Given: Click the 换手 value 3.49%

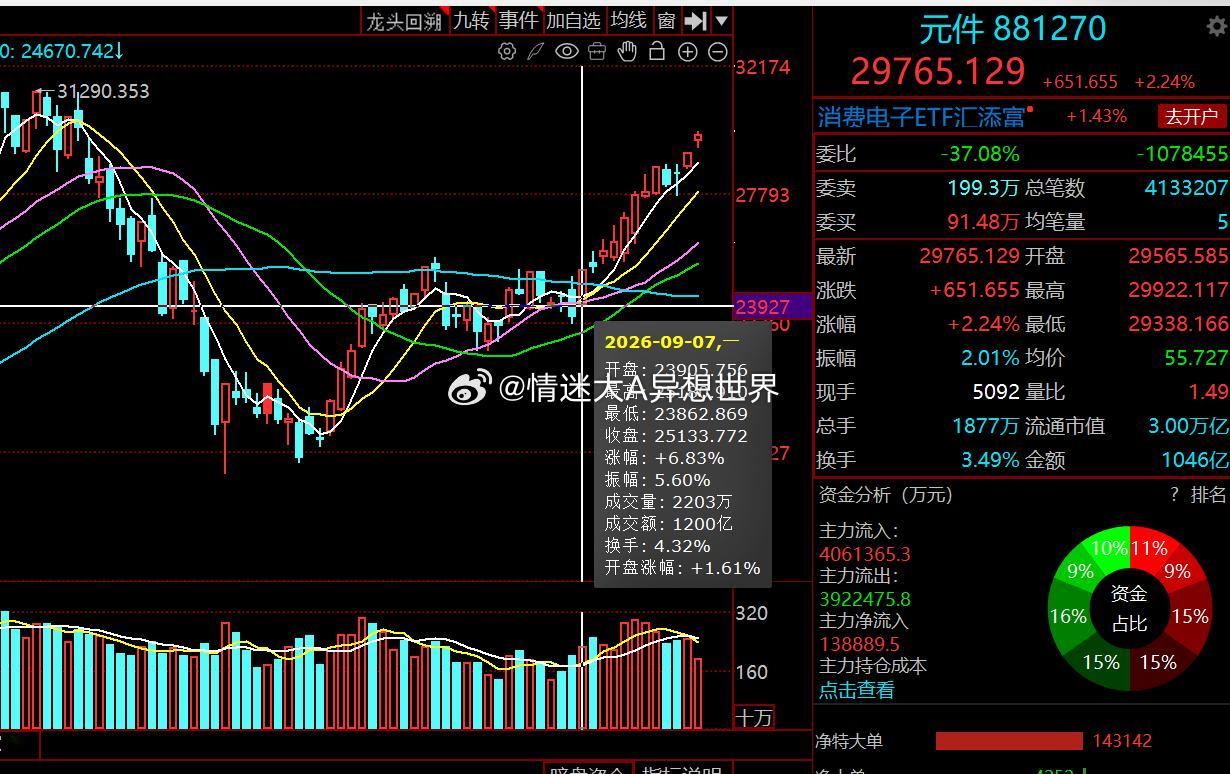Looking at the screenshot, I should (x=990, y=460).
